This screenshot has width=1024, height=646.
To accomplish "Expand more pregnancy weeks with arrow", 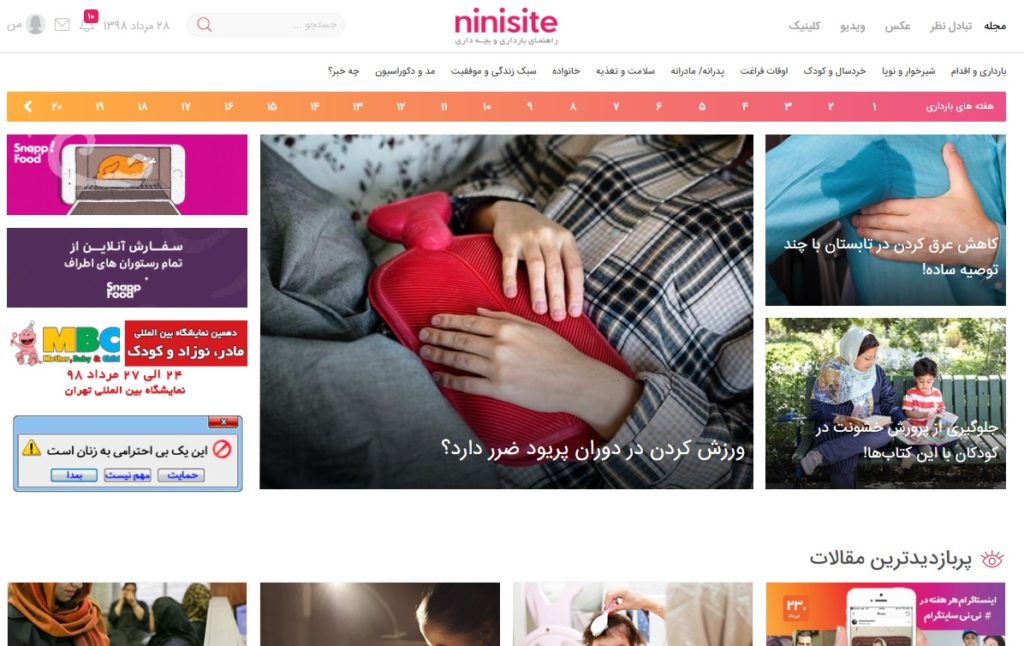I will 27,106.
